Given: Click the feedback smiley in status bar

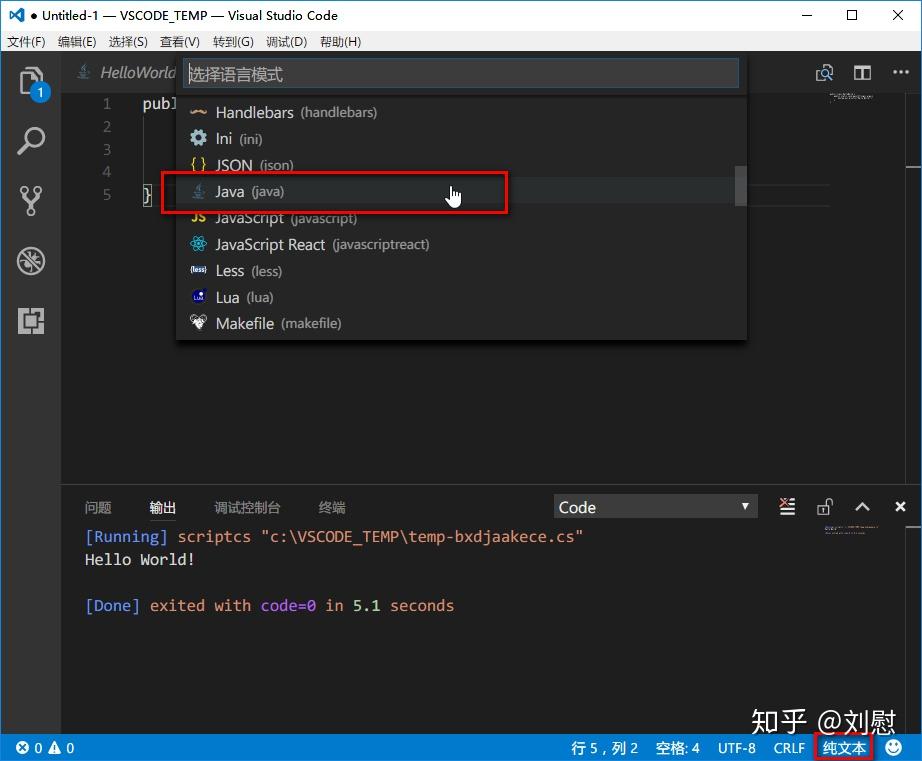Looking at the screenshot, I should (x=893, y=748).
